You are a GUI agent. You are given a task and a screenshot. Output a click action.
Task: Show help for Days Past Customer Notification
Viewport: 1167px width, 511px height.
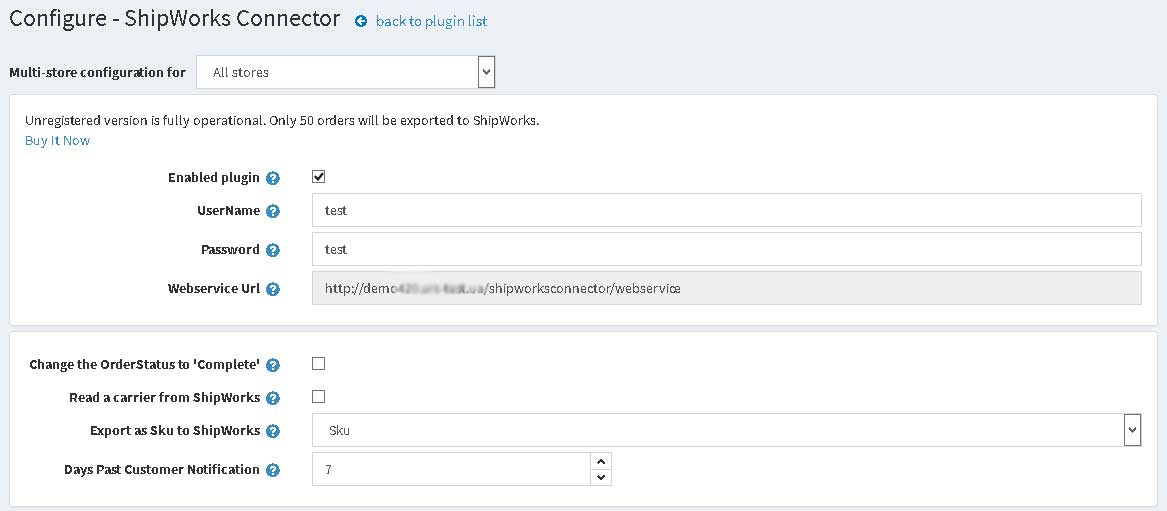click(x=272, y=470)
